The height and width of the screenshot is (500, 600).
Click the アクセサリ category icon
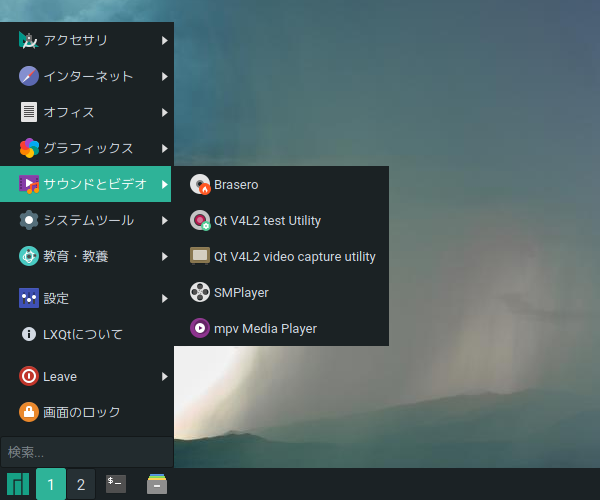tap(29, 40)
